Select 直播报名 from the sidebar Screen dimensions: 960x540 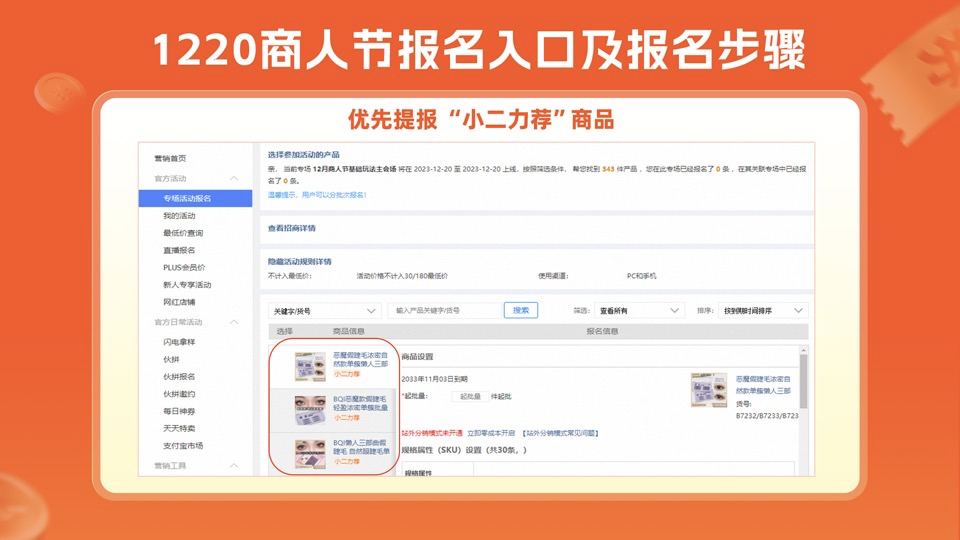(179, 250)
